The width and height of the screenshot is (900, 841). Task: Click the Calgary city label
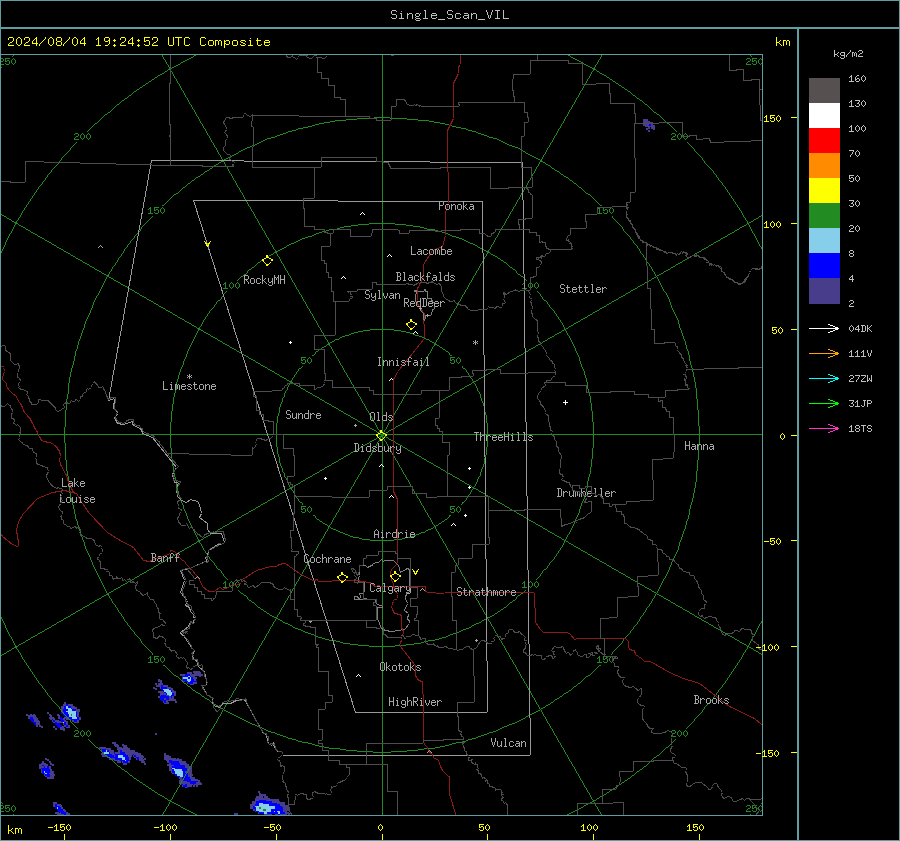tap(390, 588)
